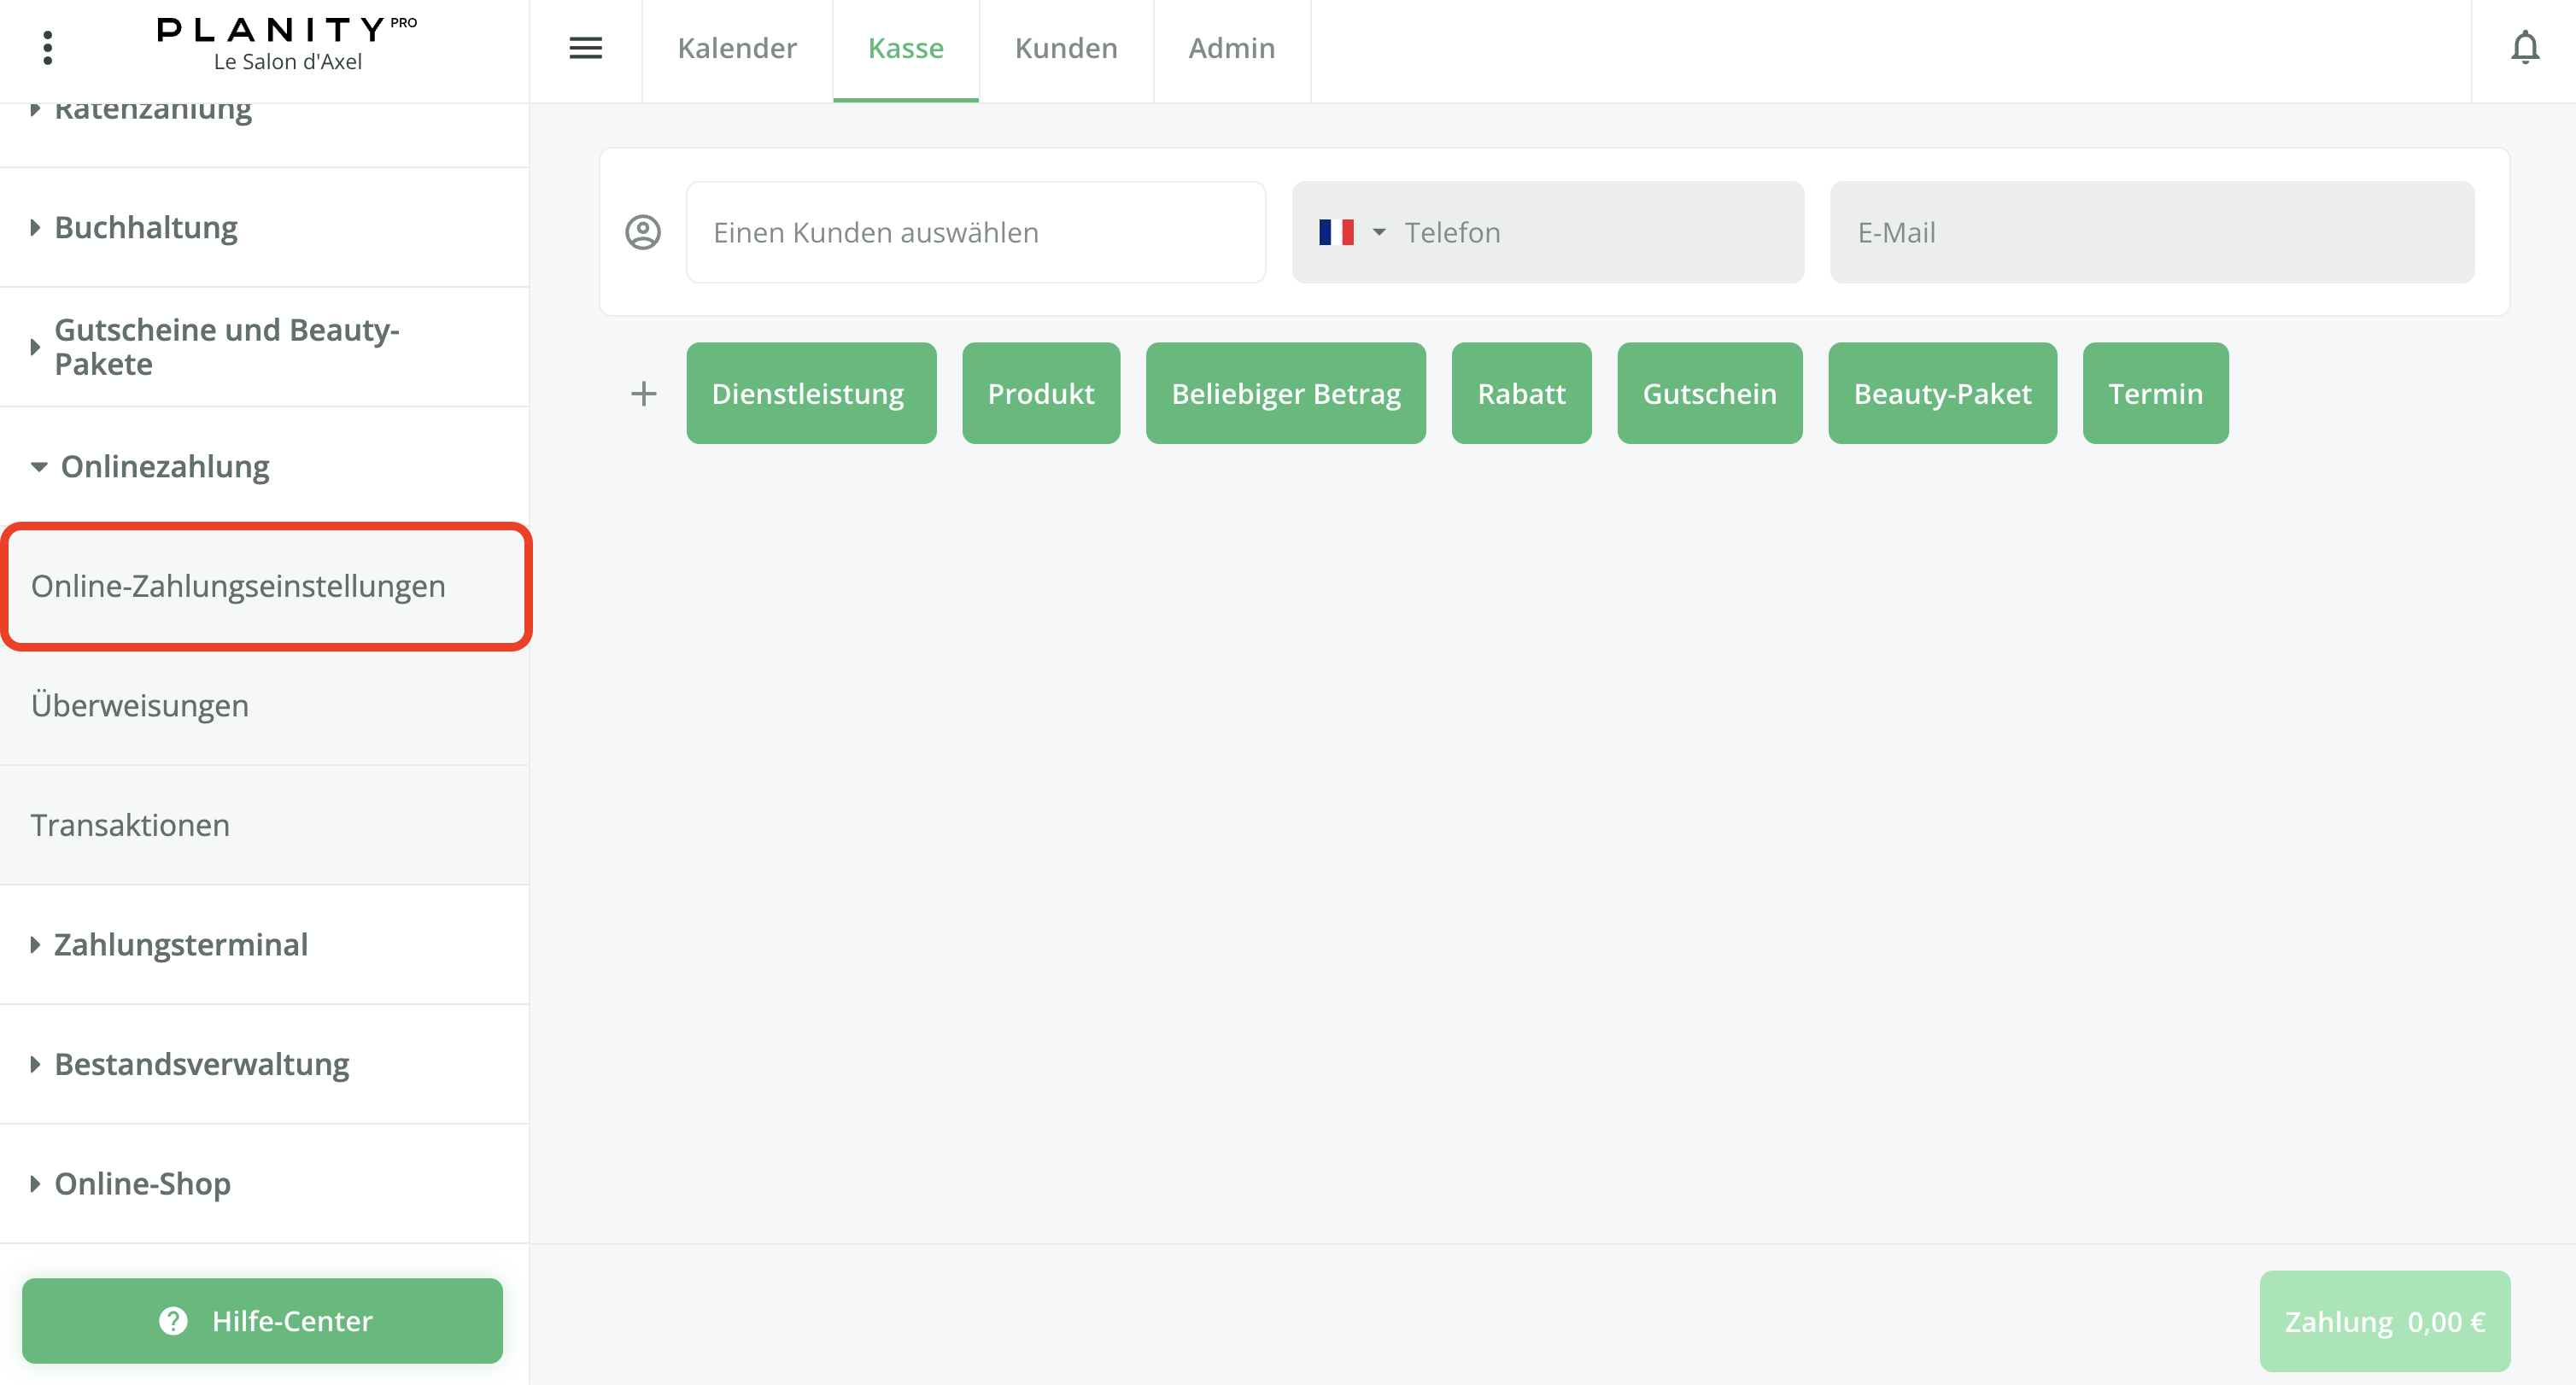Viewport: 2576px width, 1385px height.
Task: Expand the Bestandsverwaltung section
Action: (201, 1064)
